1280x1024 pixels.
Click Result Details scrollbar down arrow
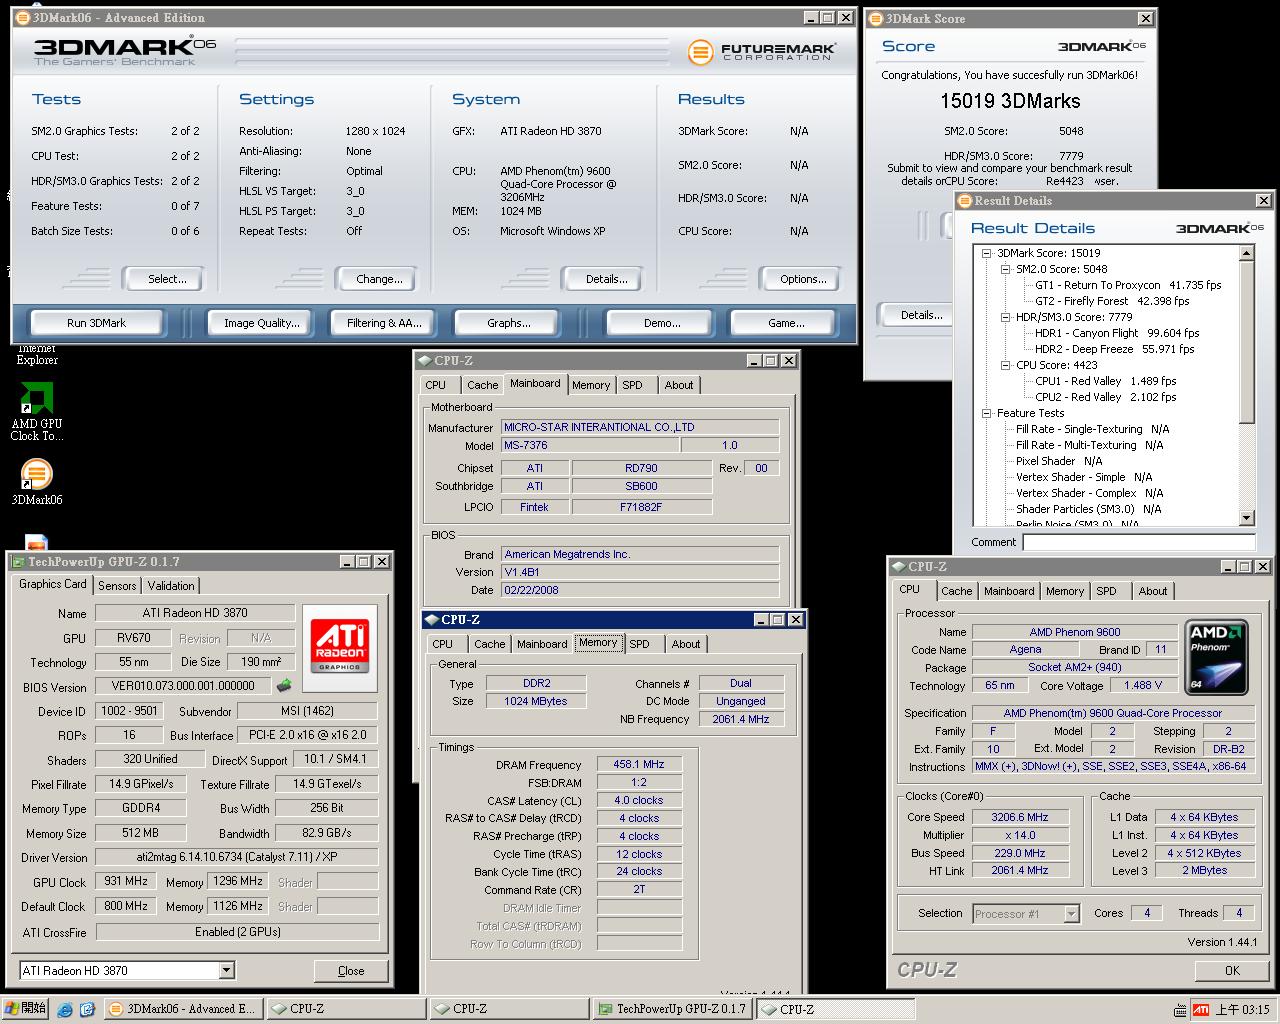[x=1246, y=518]
